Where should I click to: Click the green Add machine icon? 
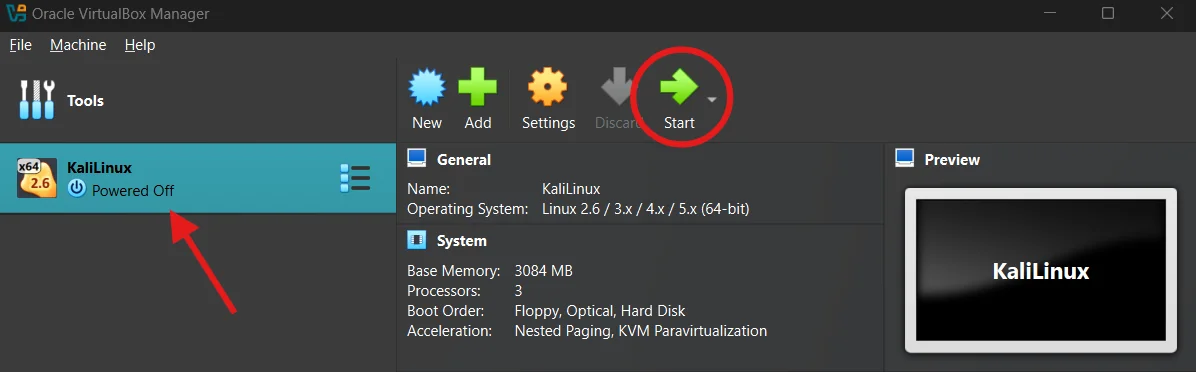[477, 87]
